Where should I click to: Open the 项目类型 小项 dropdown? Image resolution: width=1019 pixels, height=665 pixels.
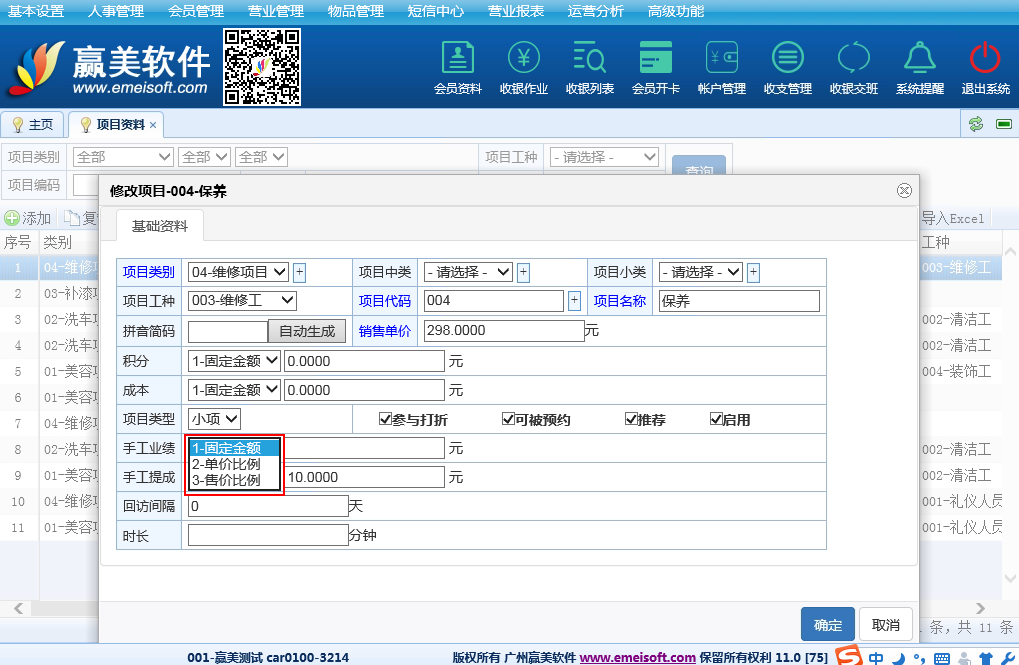tap(214, 419)
